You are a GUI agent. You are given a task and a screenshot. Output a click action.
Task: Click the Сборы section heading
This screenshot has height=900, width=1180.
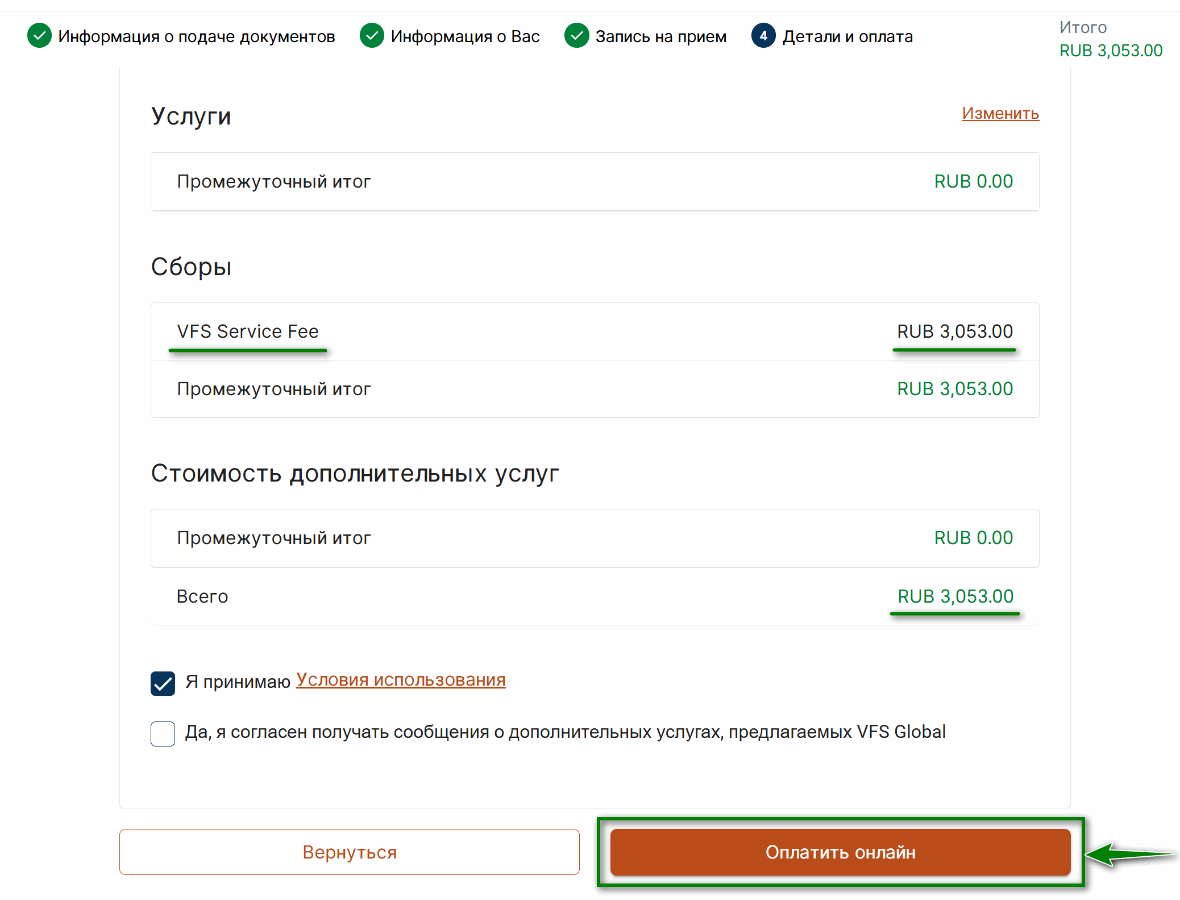[191, 266]
